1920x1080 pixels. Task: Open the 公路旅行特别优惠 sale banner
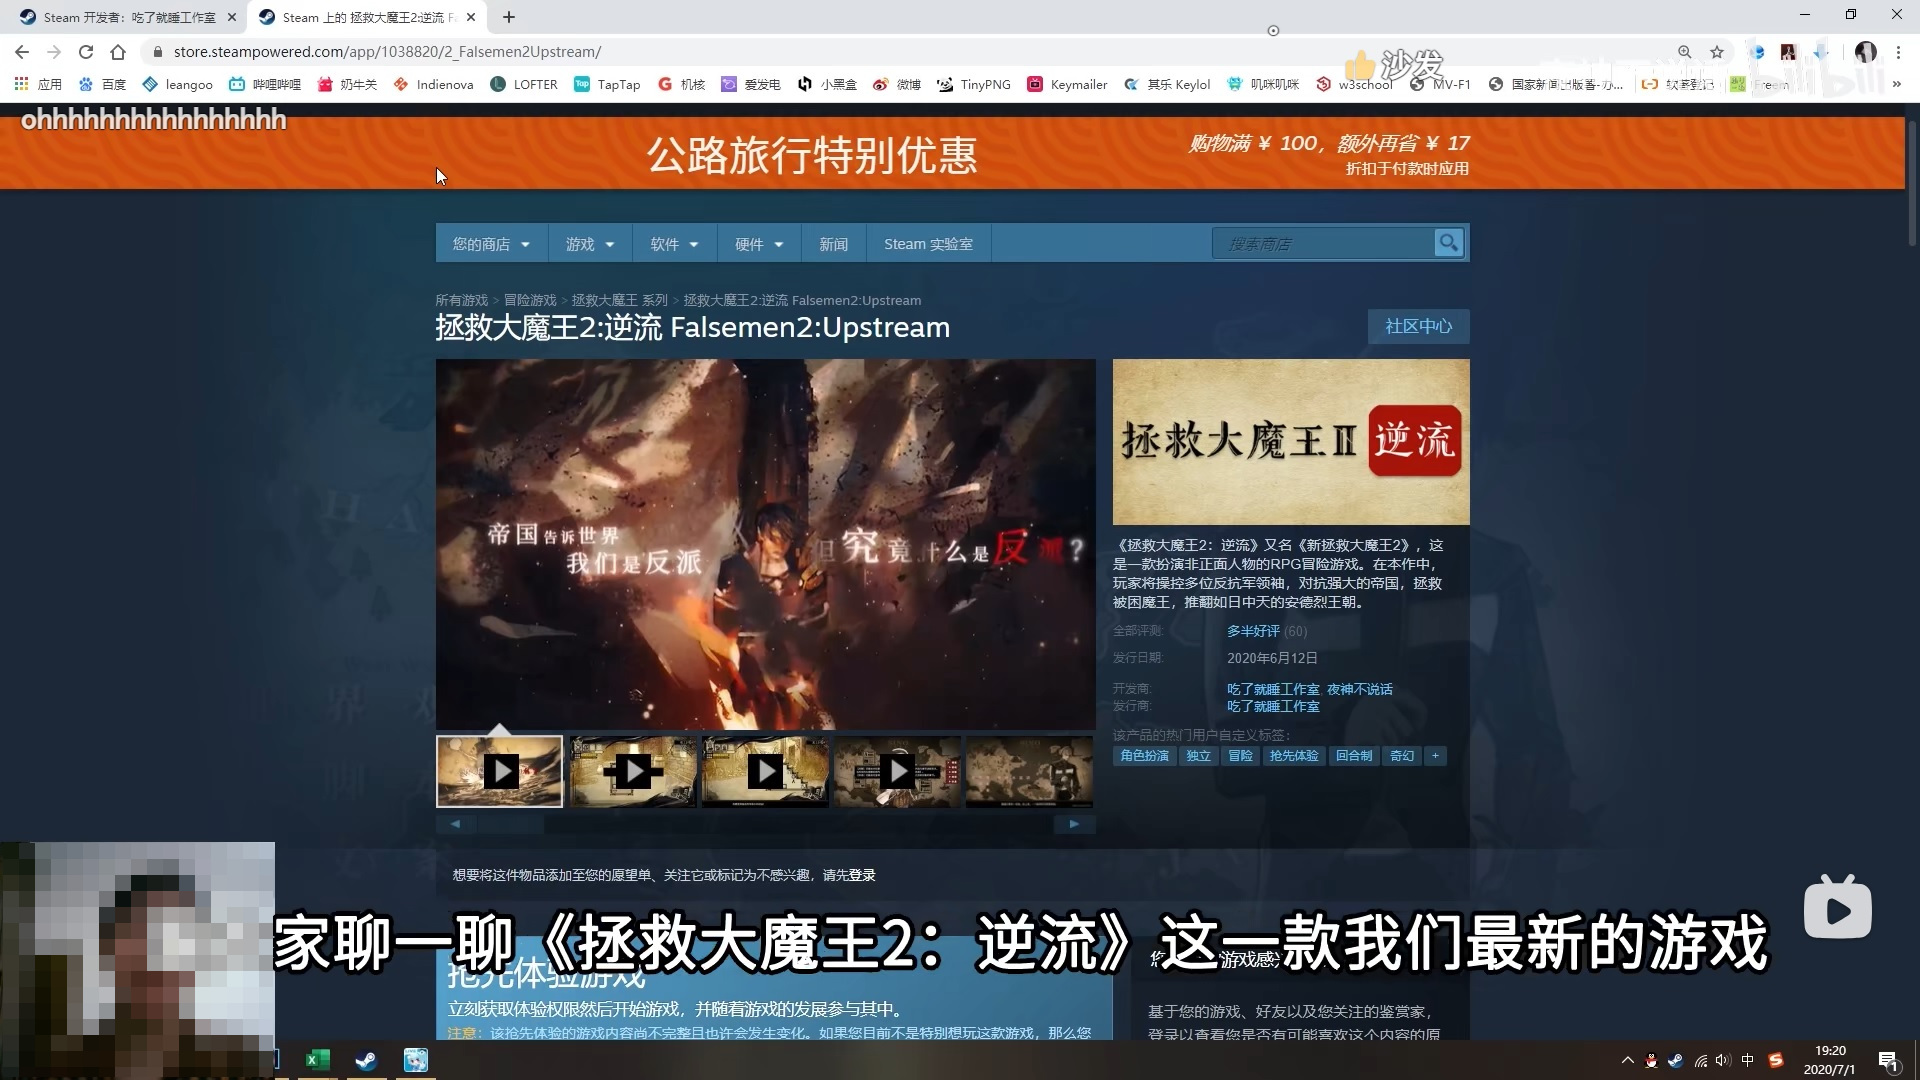coord(952,153)
